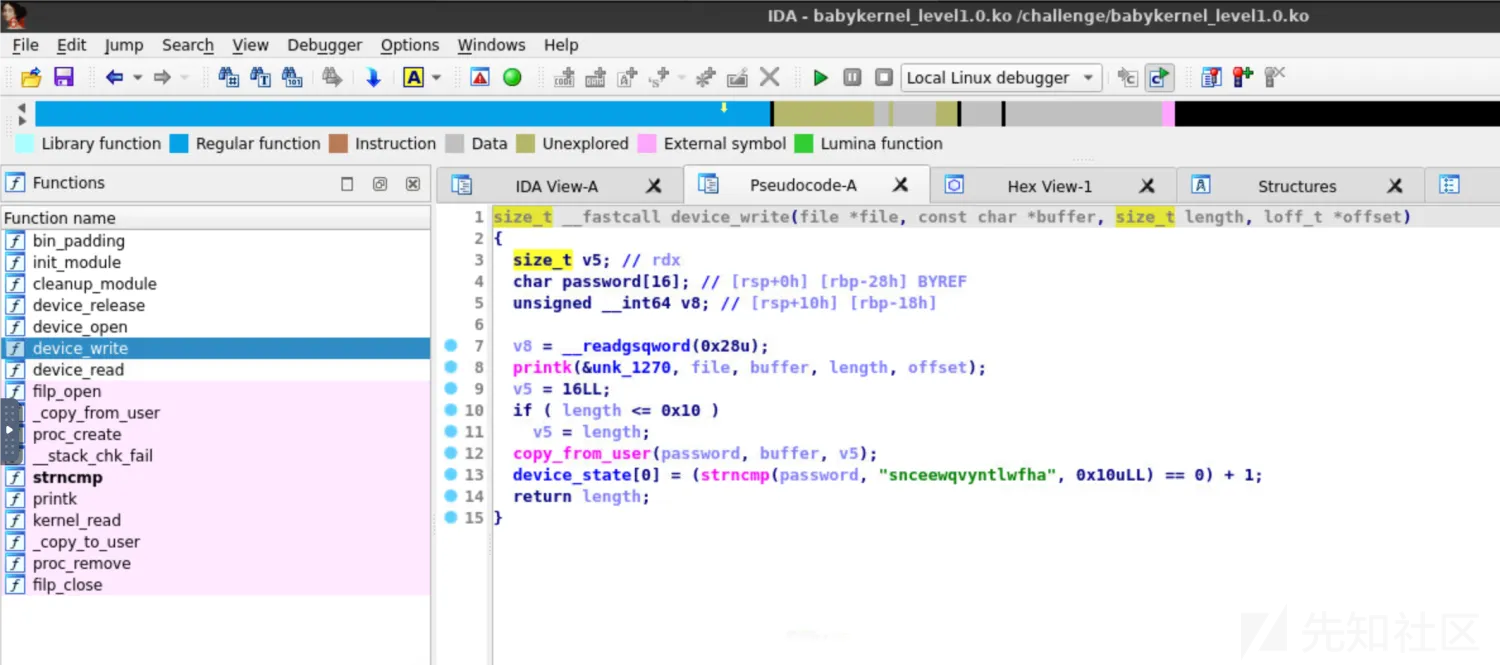Viewport: 1500px width, 665px height.
Task: Open the back-arrow history dropdown
Action: (x=137, y=77)
